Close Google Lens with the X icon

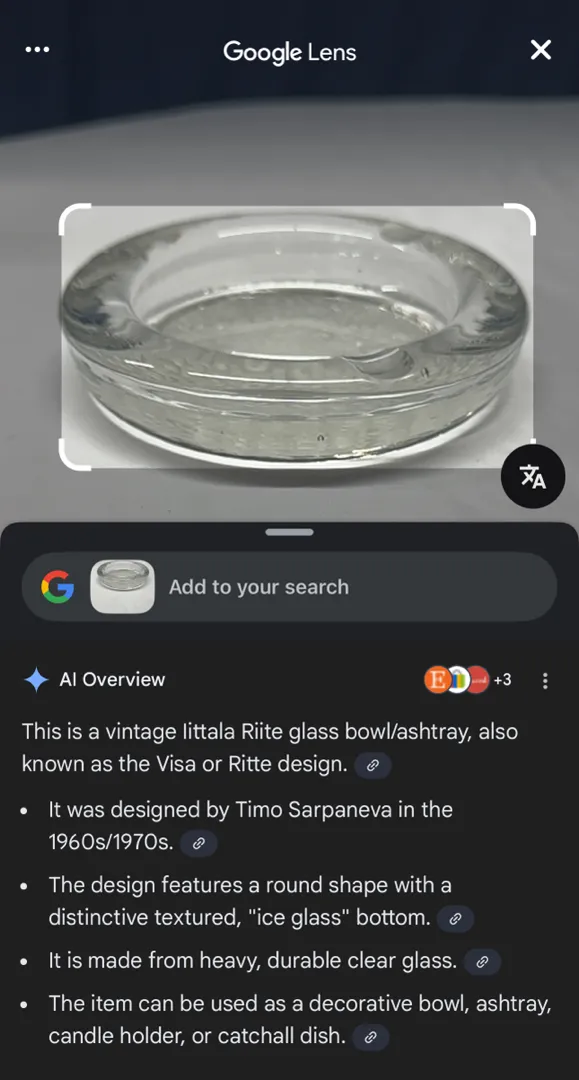pyautogui.click(x=540, y=50)
